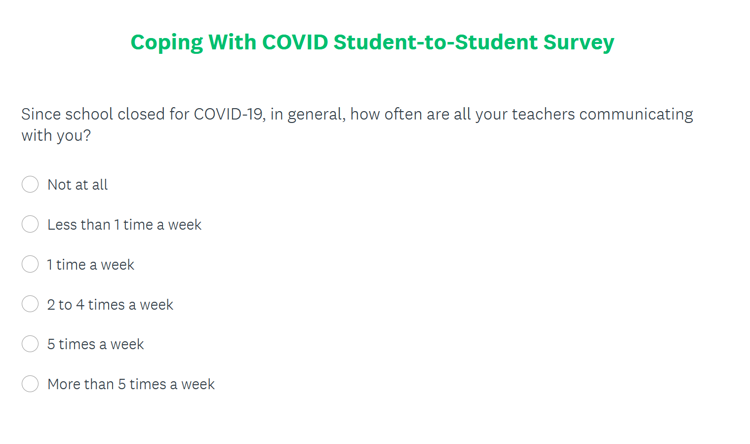Select the '1 time a week' radio button
This screenshot has width=750, height=444.
30,264
